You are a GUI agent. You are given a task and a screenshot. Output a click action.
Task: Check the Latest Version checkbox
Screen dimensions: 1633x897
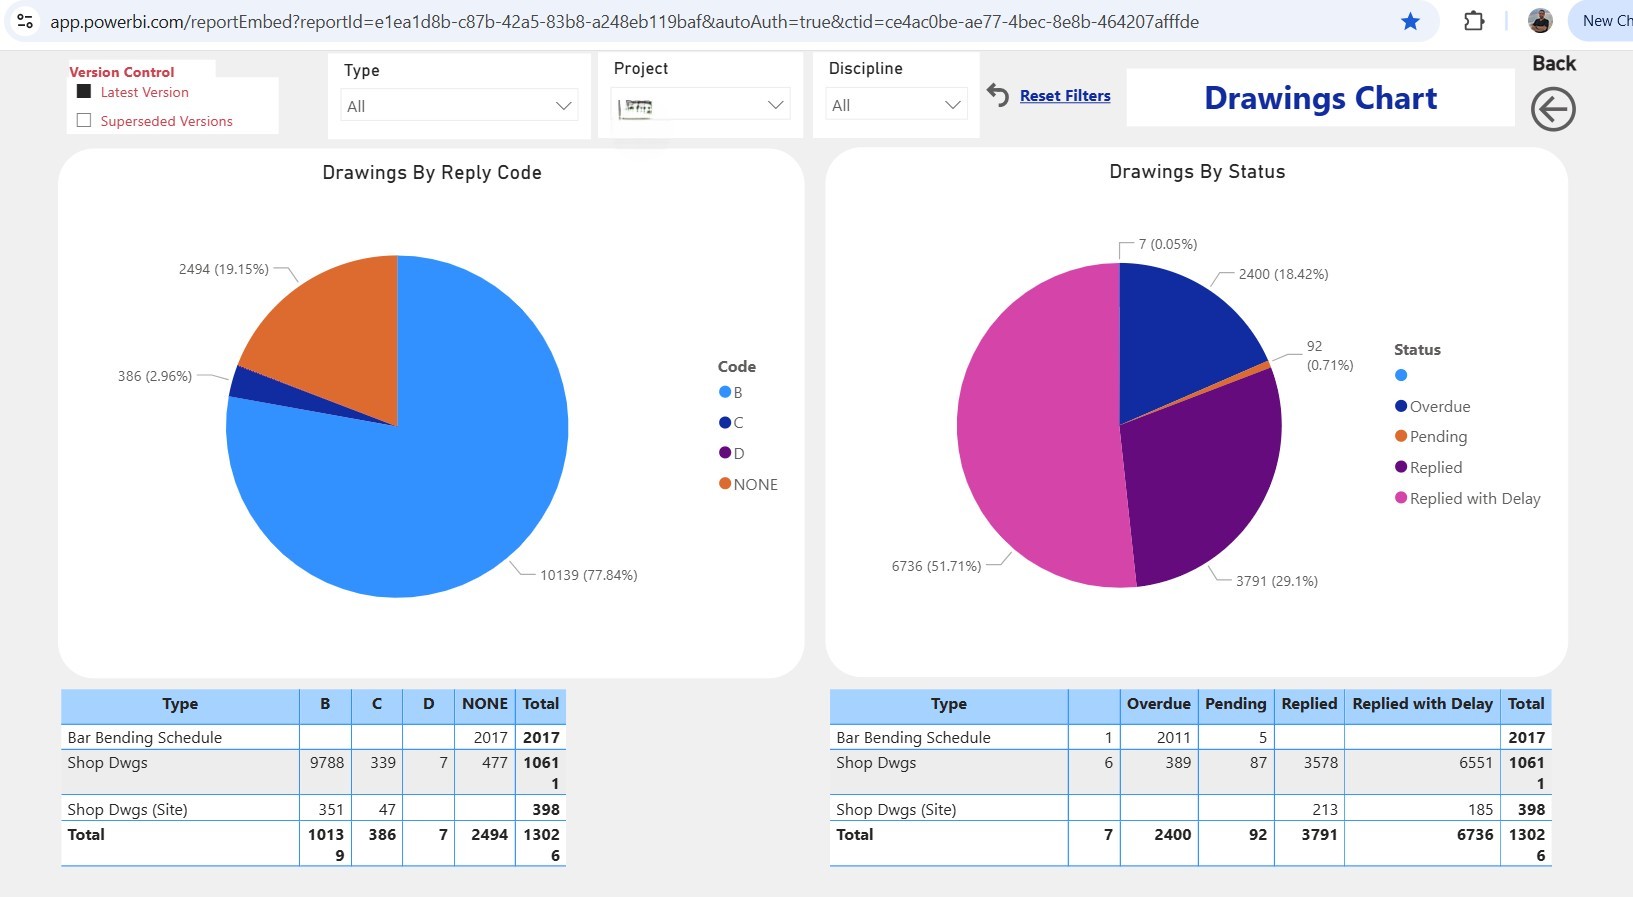click(x=84, y=92)
